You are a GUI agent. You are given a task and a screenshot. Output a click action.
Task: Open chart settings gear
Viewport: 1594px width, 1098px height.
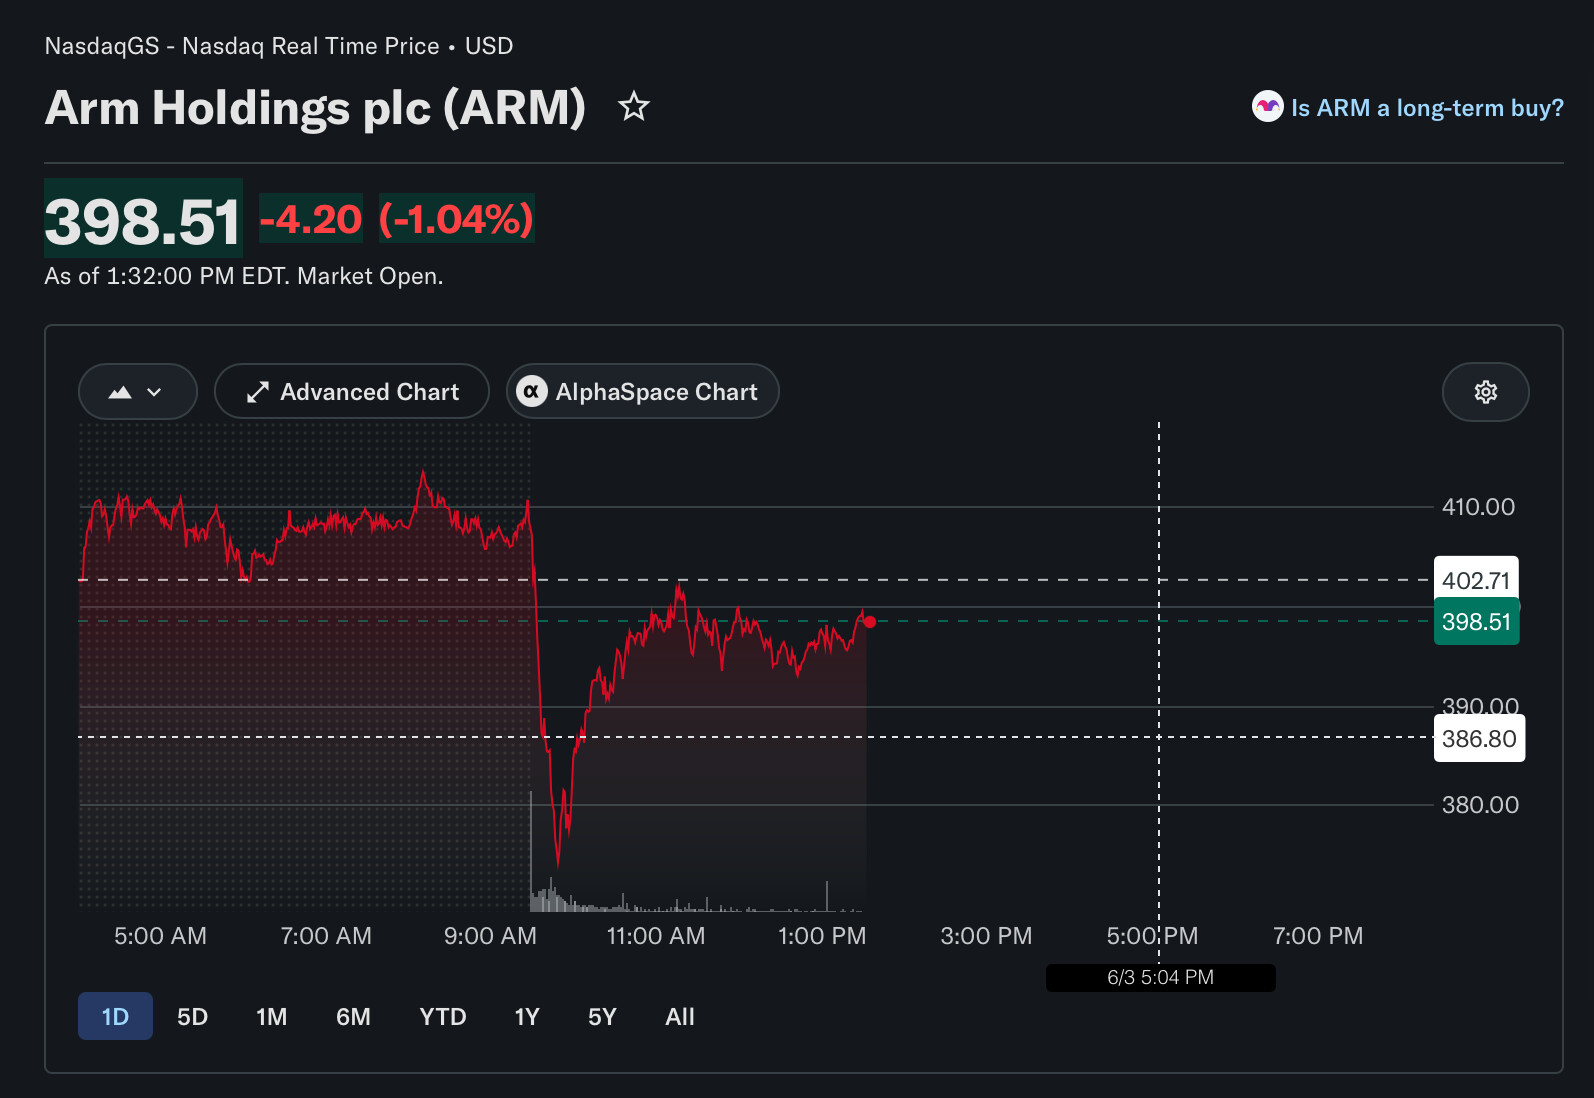[1485, 392]
